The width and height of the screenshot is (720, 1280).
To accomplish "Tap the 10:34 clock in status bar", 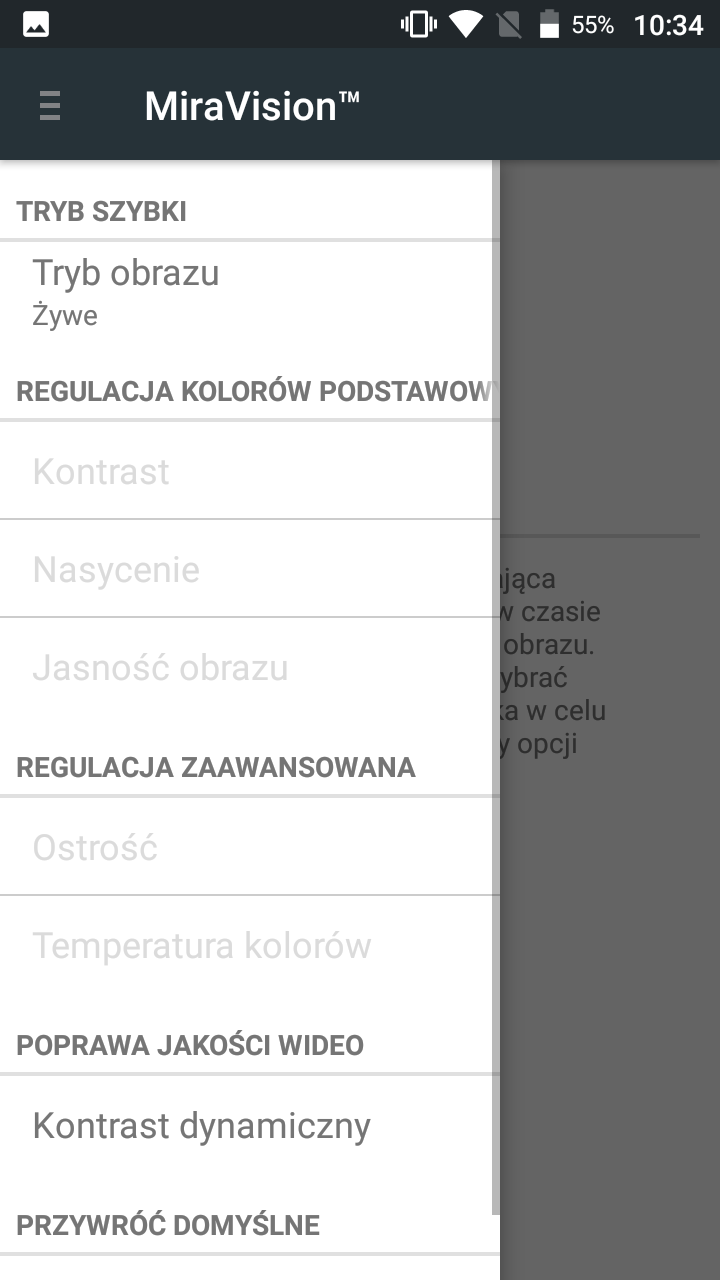I will click(668, 24).
